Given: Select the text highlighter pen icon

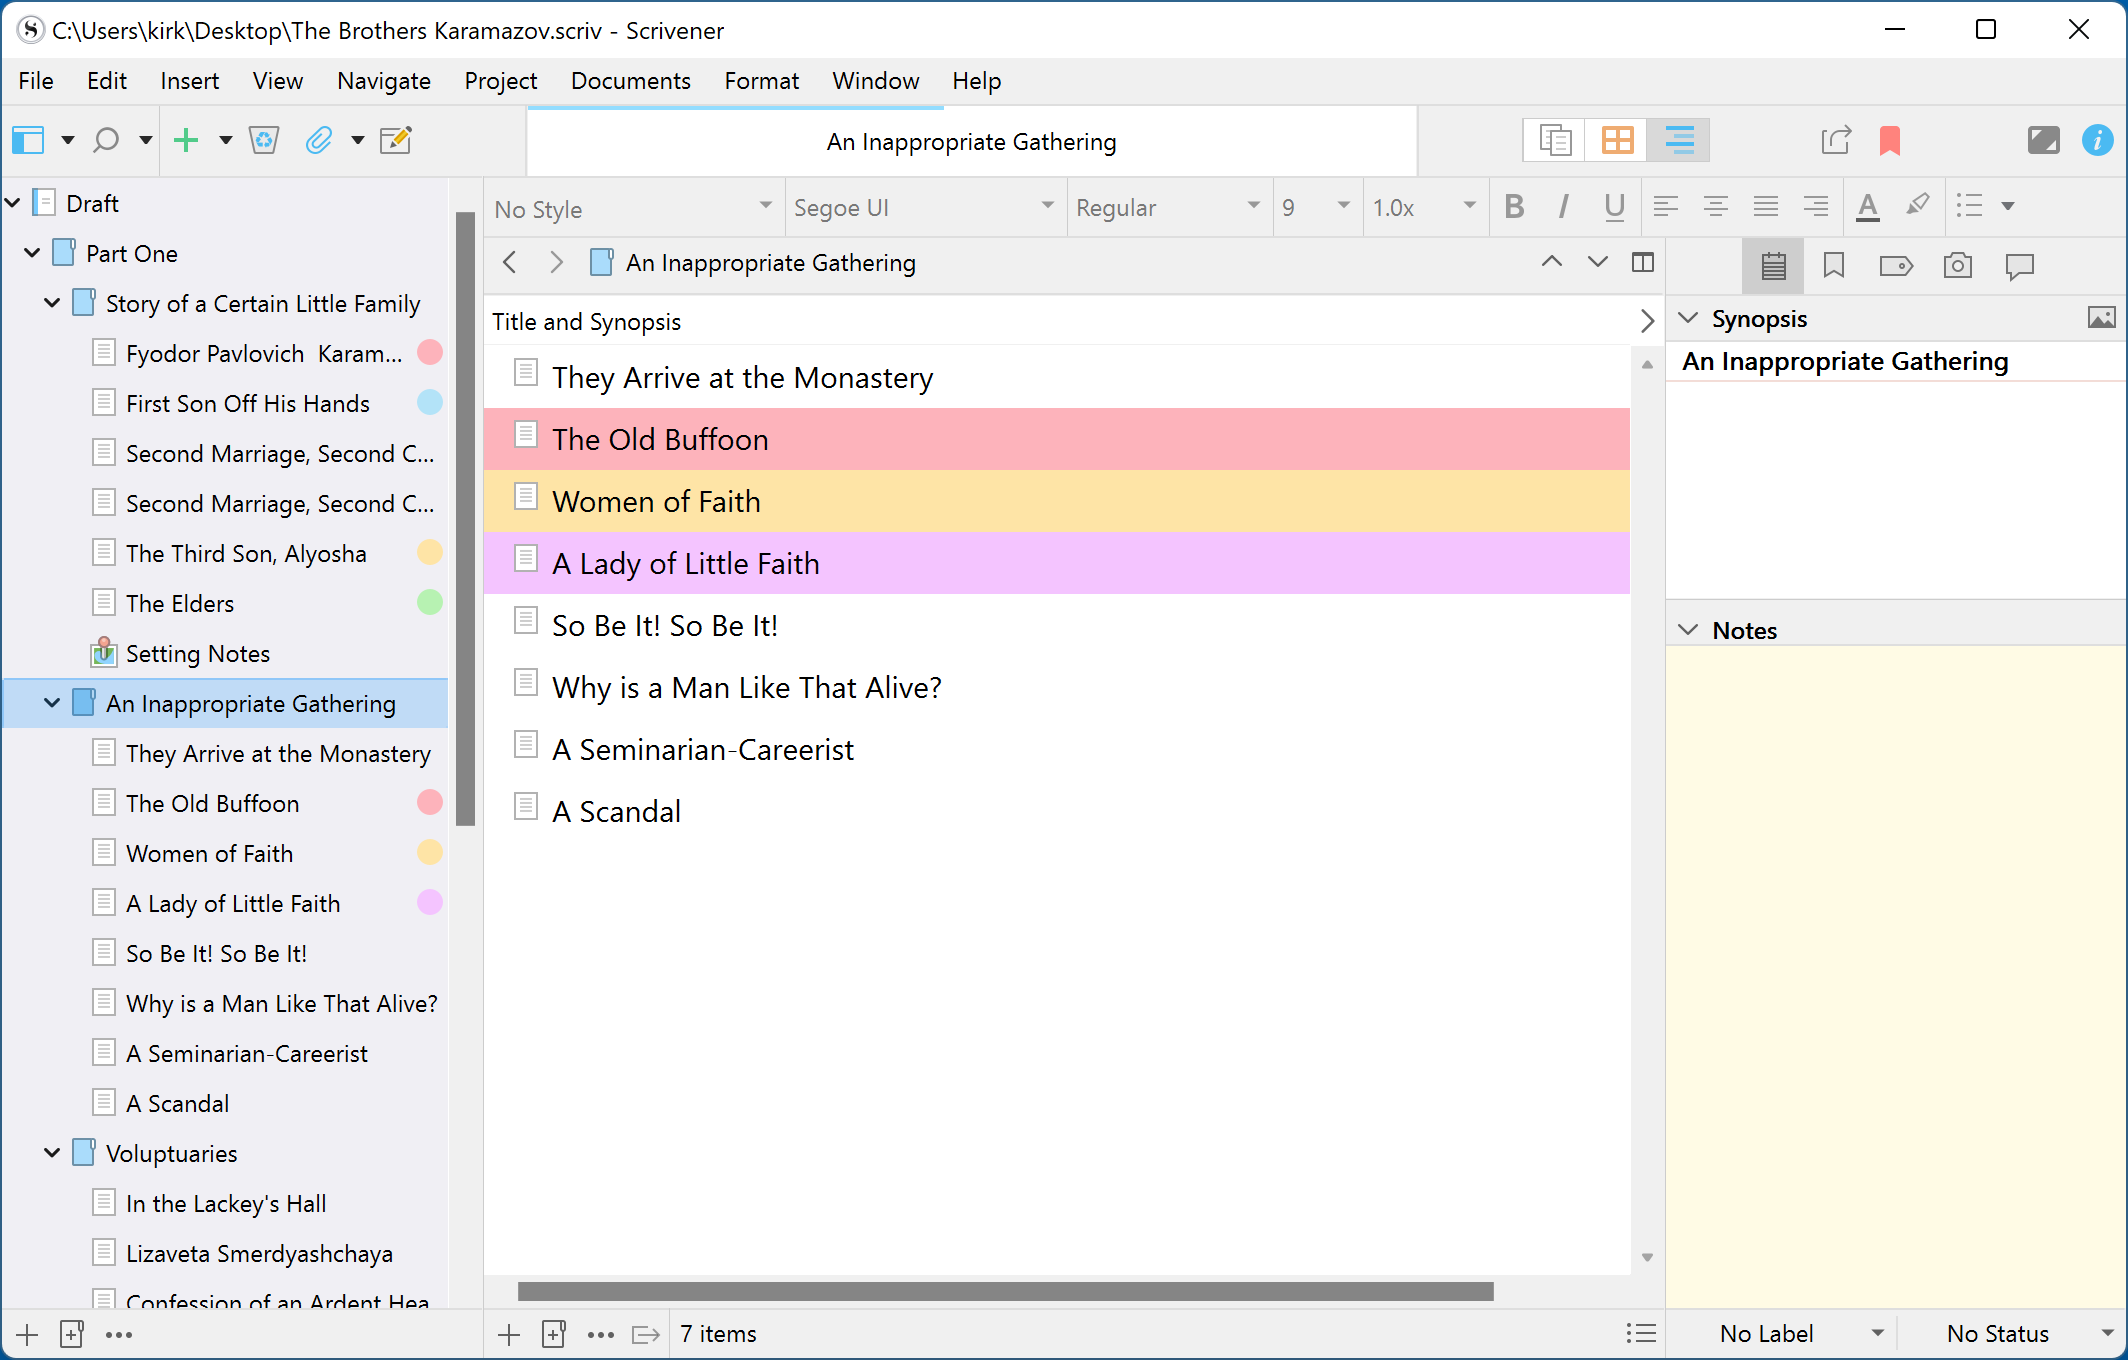Looking at the screenshot, I should [1917, 206].
